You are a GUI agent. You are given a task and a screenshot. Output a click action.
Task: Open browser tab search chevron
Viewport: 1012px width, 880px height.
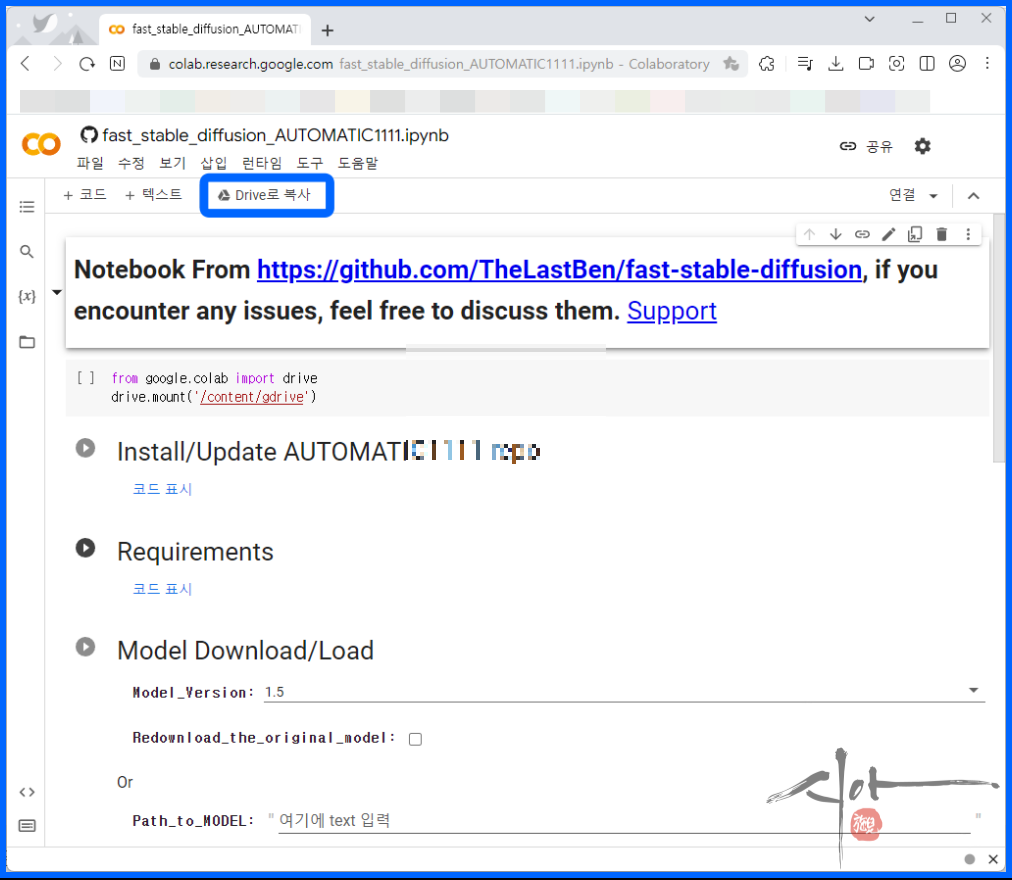click(x=869, y=19)
